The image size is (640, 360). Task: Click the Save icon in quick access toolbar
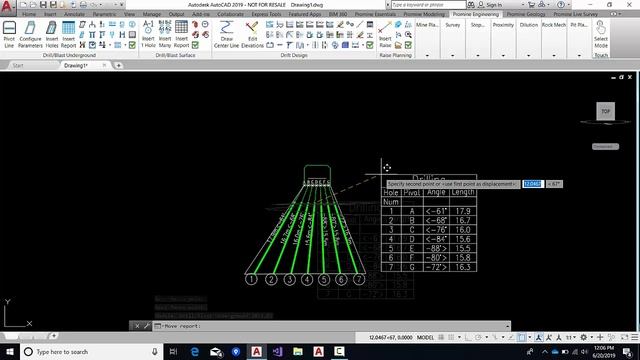(43, 5)
